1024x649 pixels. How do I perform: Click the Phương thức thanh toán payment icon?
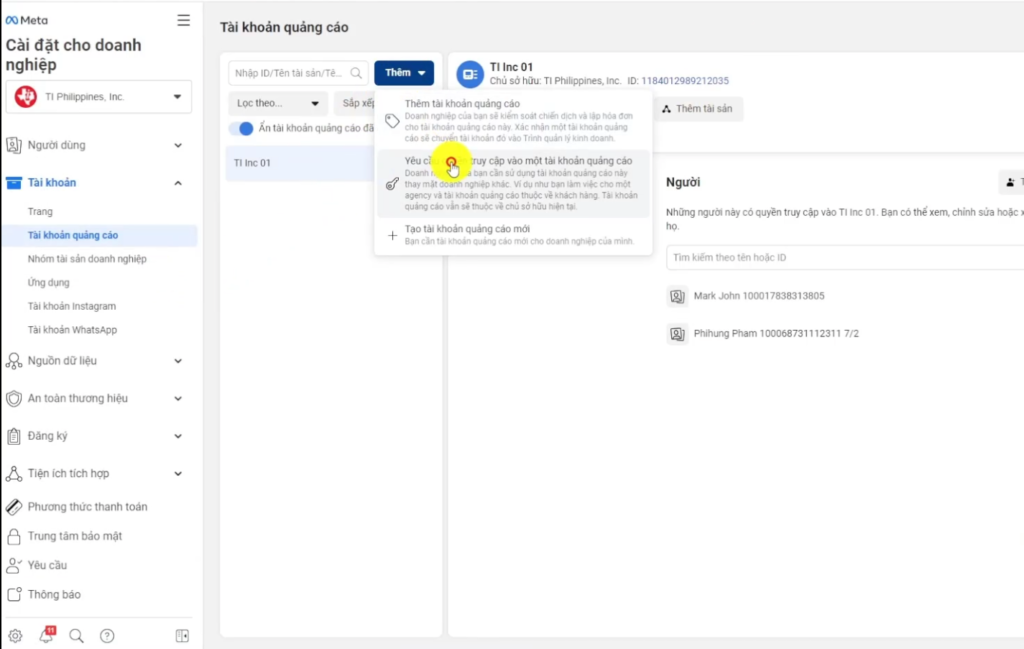click(x=14, y=507)
